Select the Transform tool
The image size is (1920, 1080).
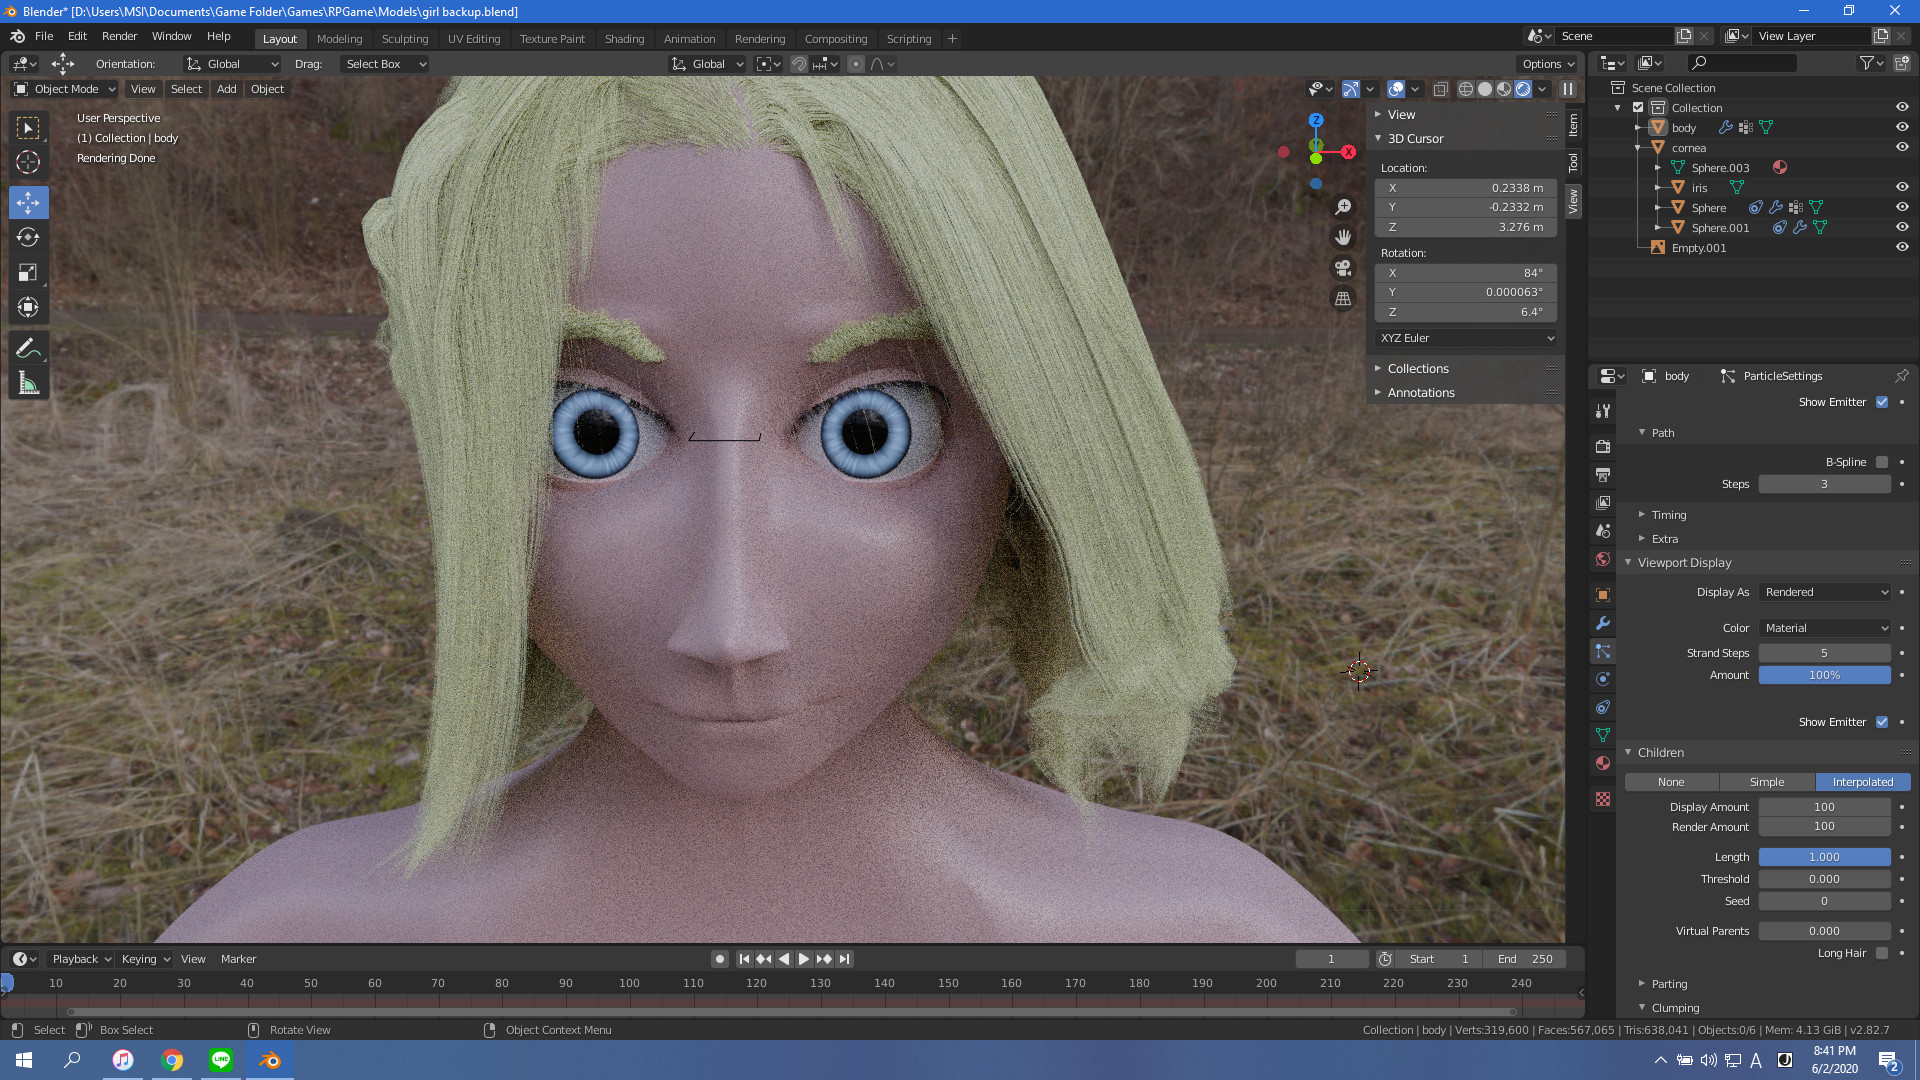pos(28,307)
